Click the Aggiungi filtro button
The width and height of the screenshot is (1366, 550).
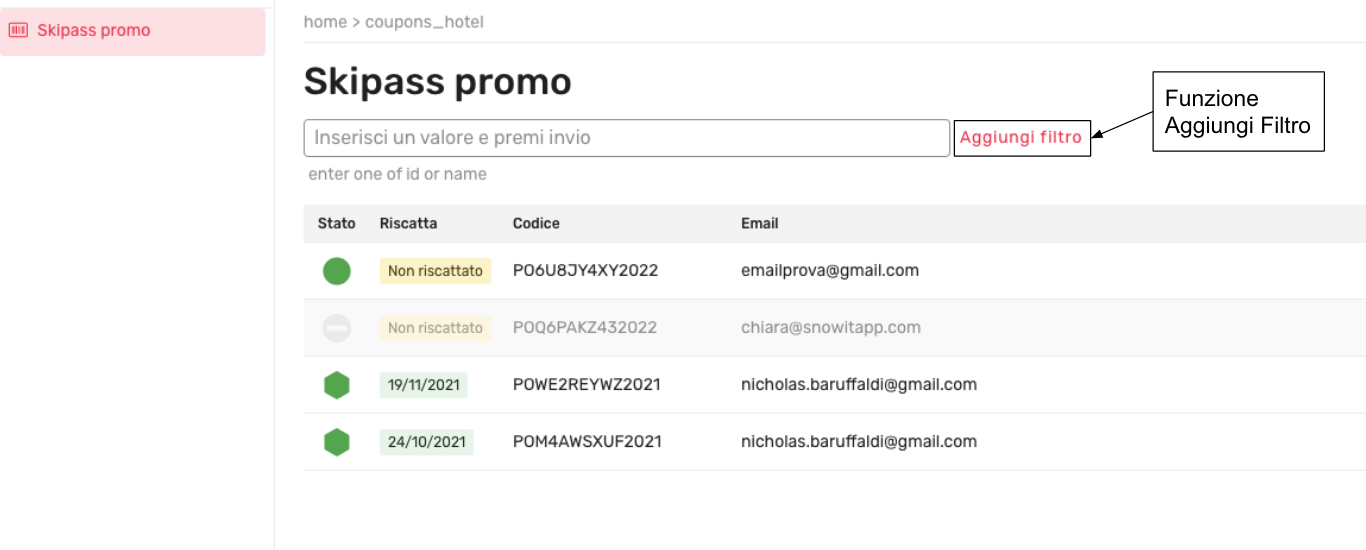1021,138
